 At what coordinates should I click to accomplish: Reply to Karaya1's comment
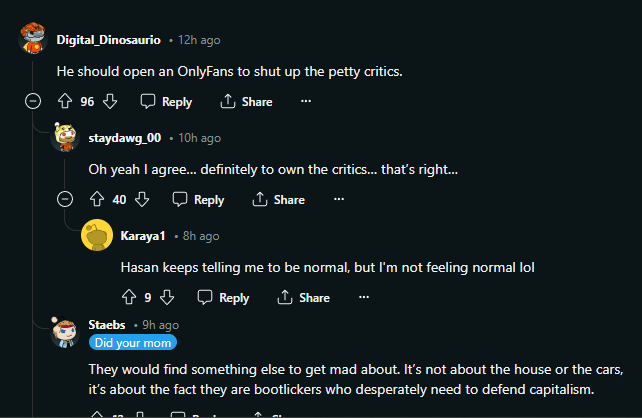224,297
